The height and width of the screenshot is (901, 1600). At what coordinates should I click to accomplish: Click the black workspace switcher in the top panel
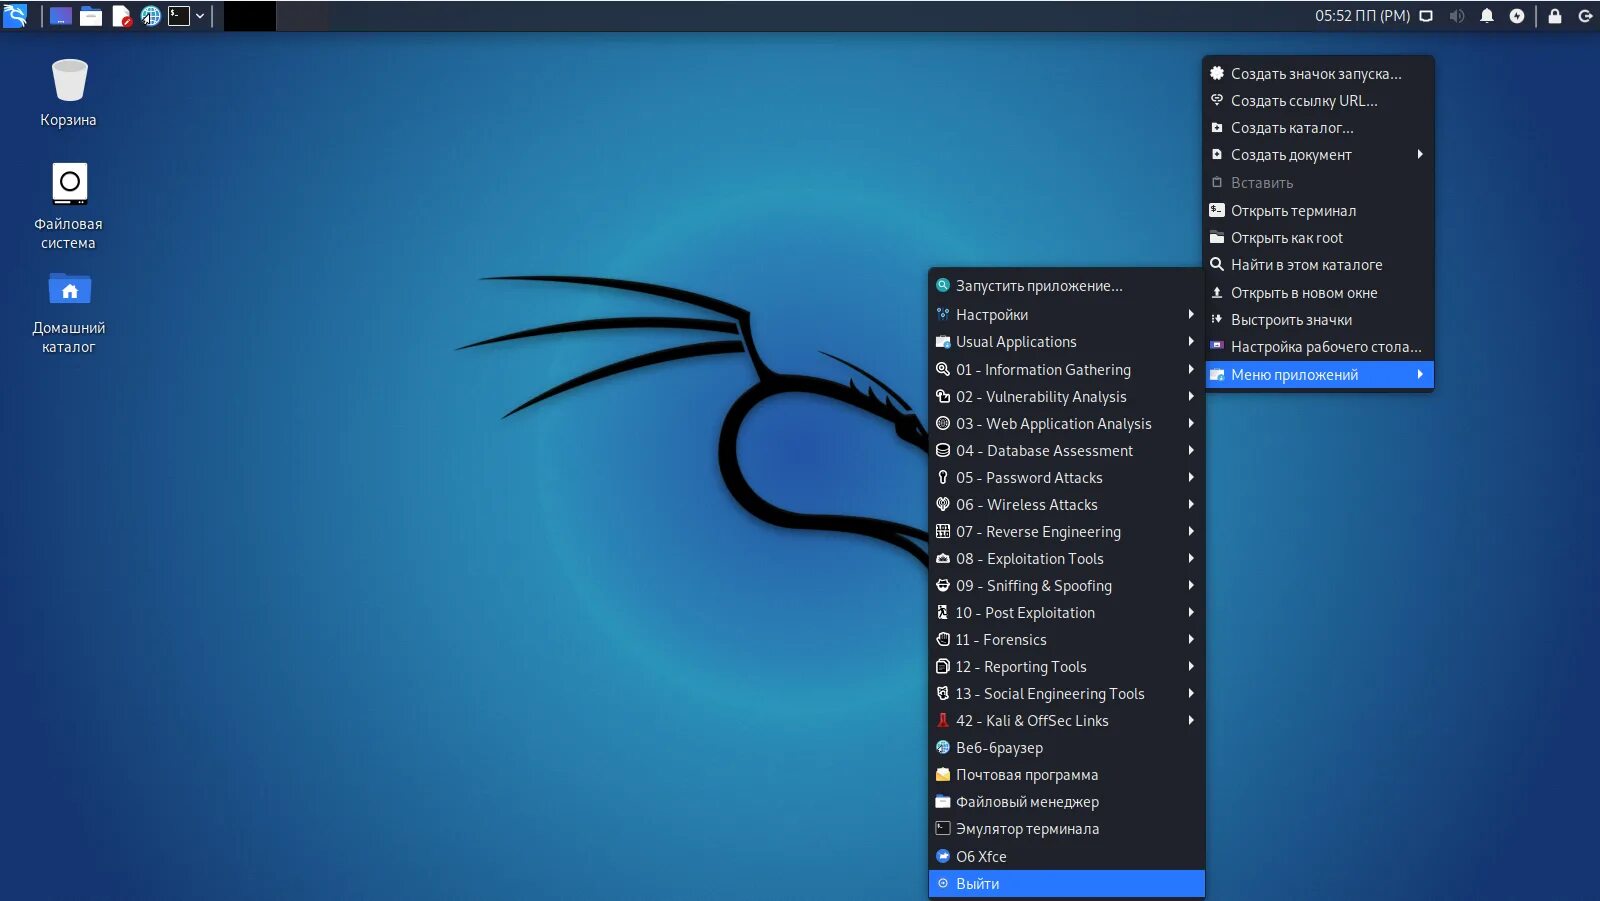(250, 16)
